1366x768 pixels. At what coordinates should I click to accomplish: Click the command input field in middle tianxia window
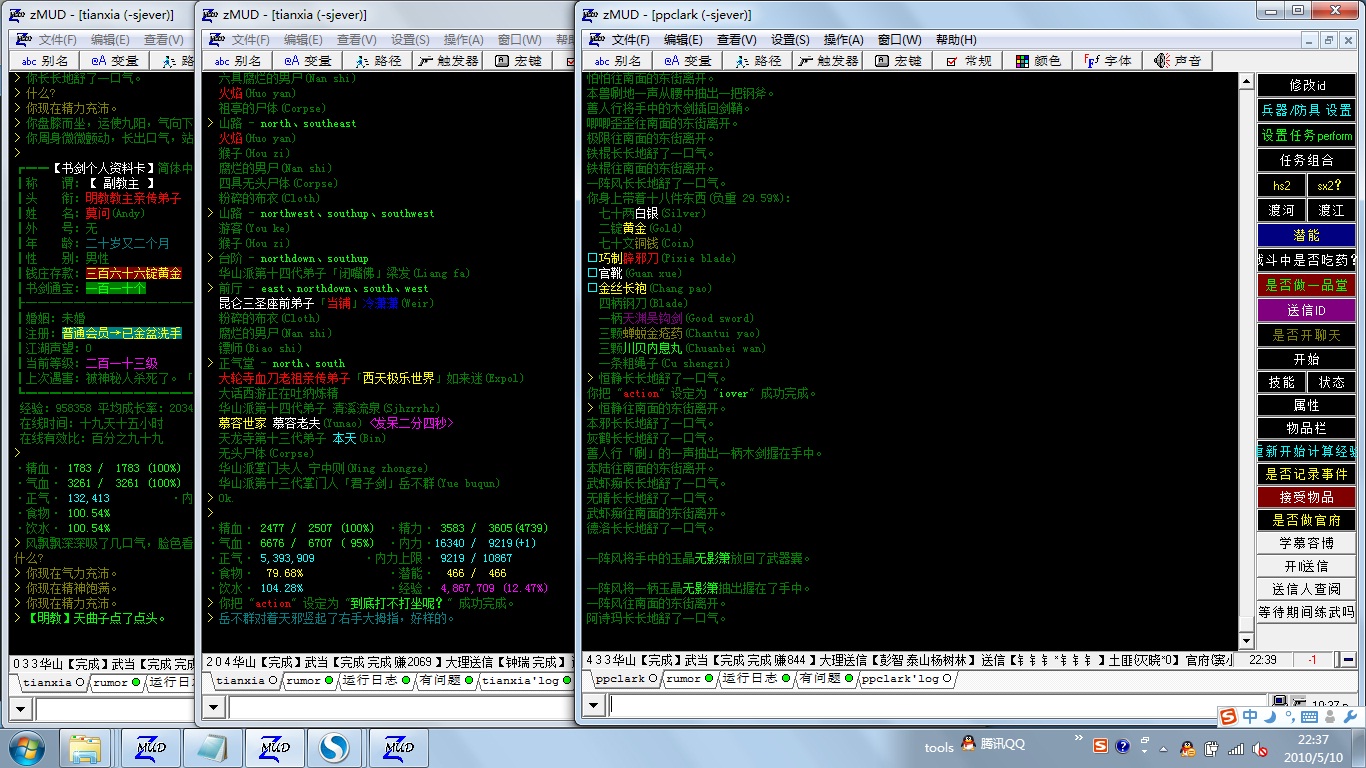point(400,707)
